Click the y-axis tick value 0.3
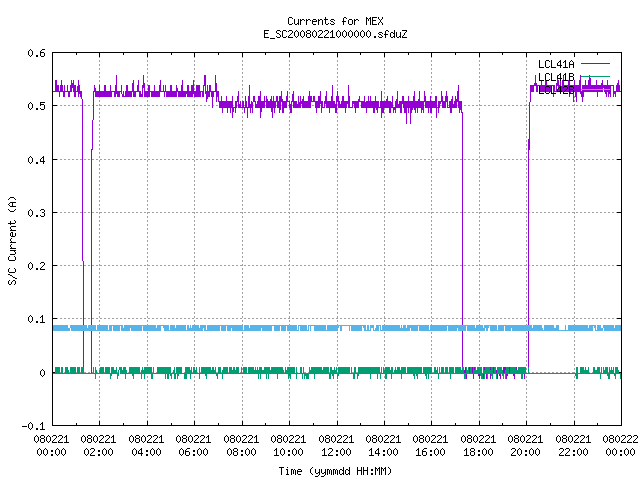 tap(36, 213)
